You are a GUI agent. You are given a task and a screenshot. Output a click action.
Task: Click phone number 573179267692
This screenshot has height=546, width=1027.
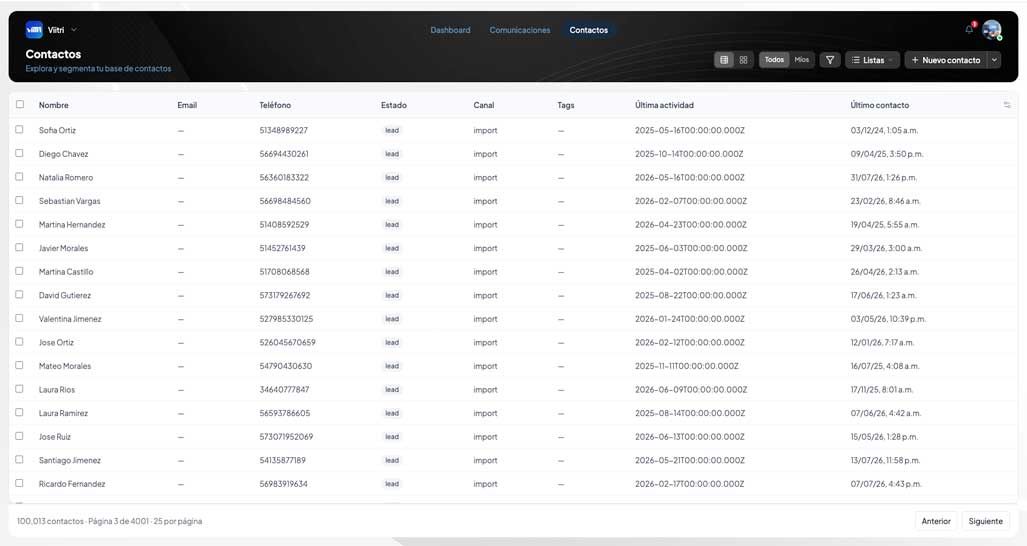coord(285,295)
